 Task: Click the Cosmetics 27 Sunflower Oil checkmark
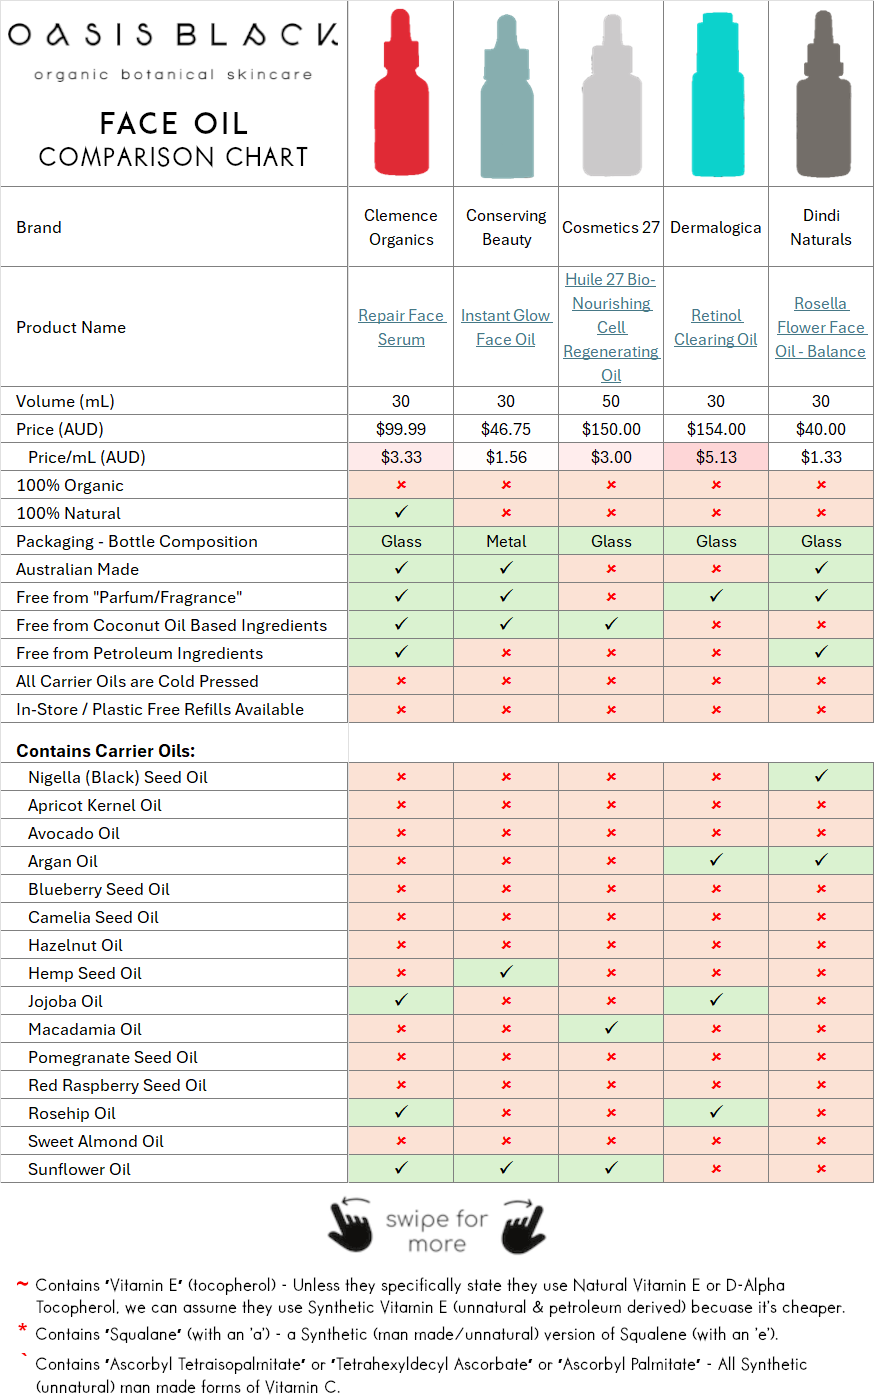pos(611,1168)
